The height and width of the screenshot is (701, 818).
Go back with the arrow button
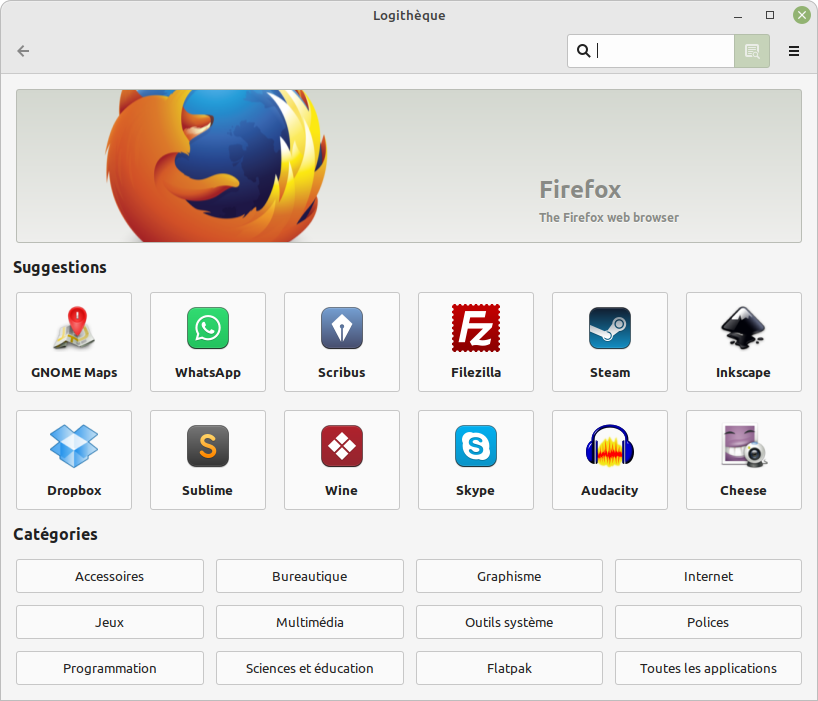pyautogui.click(x=23, y=51)
